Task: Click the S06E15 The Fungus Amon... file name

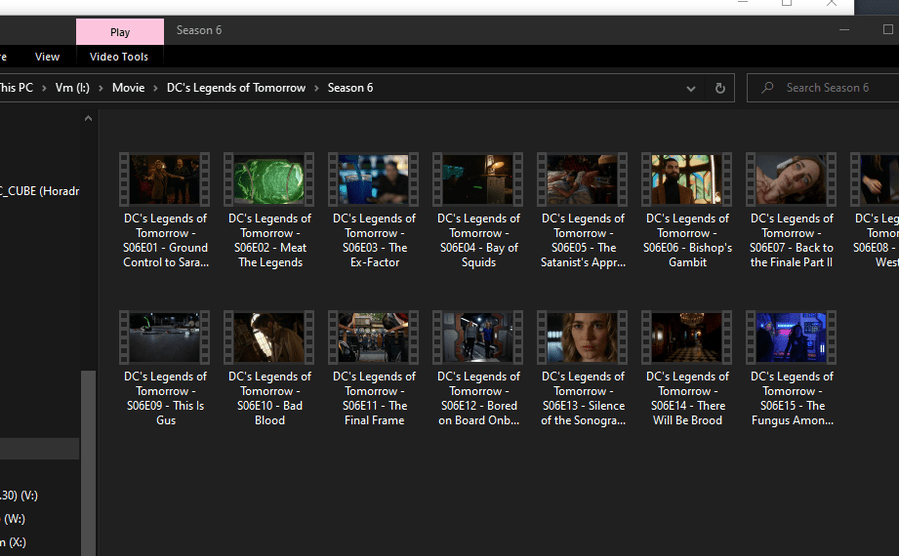Action: 792,398
